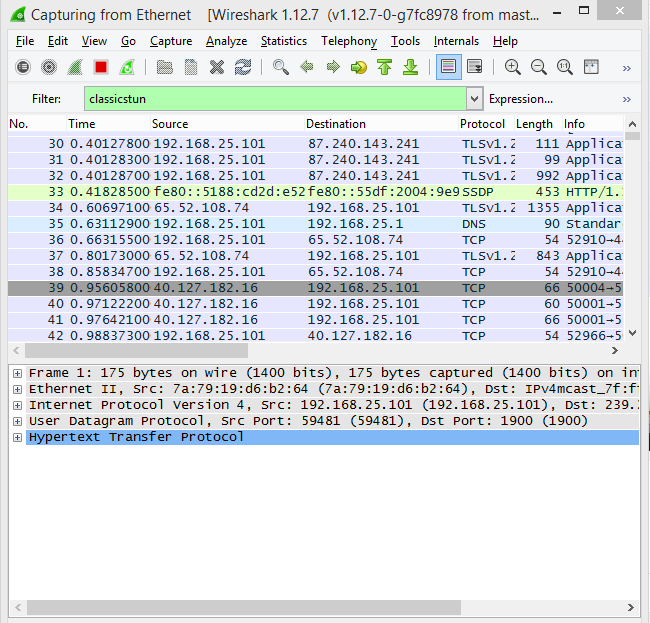Open the Statistics menu

[284, 41]
